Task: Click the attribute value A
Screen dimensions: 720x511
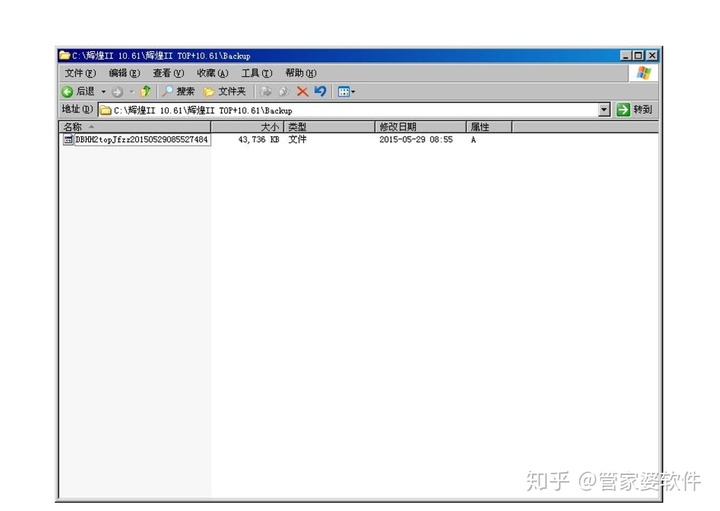Action: click(x=473, y=140)
